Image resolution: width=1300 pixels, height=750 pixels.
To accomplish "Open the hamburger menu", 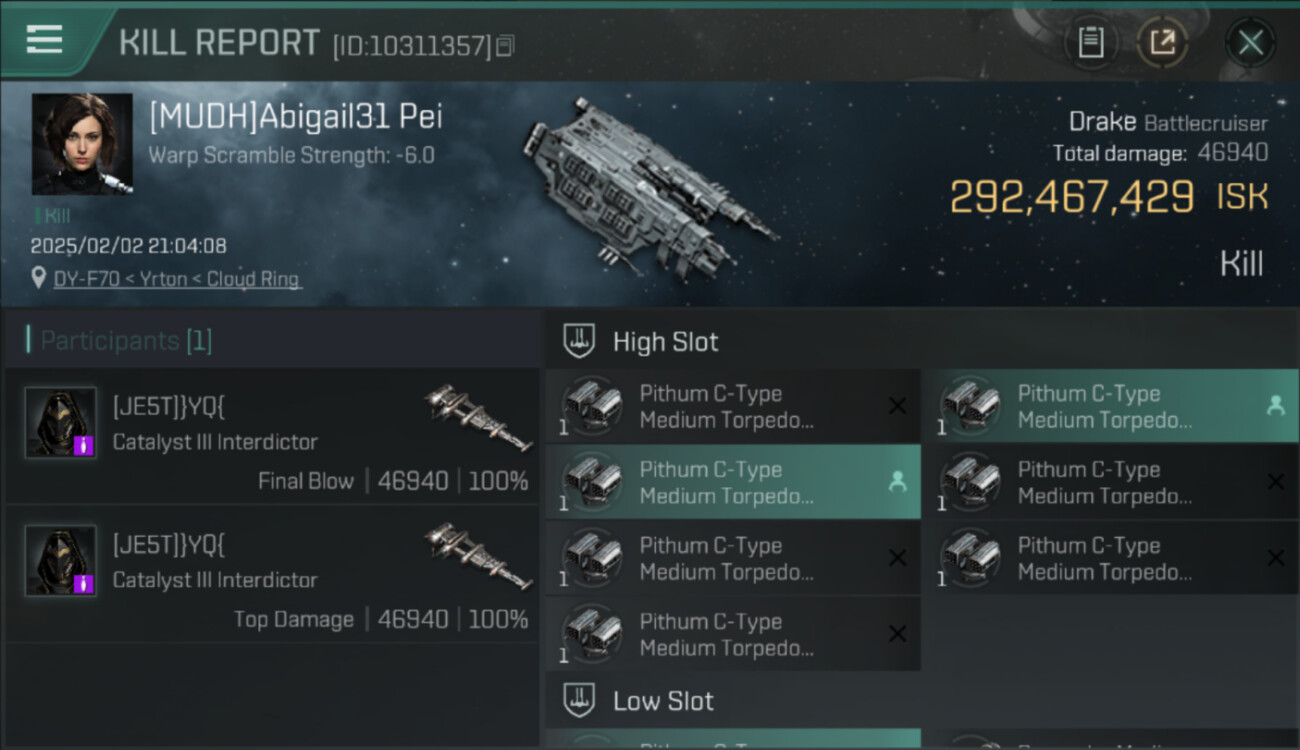I will 45,40.
